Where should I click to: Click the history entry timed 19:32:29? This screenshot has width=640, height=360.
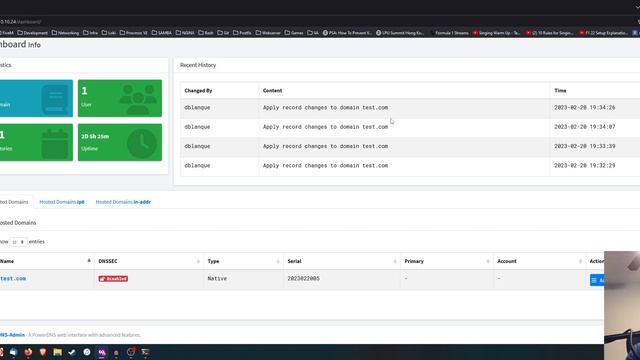410,166
